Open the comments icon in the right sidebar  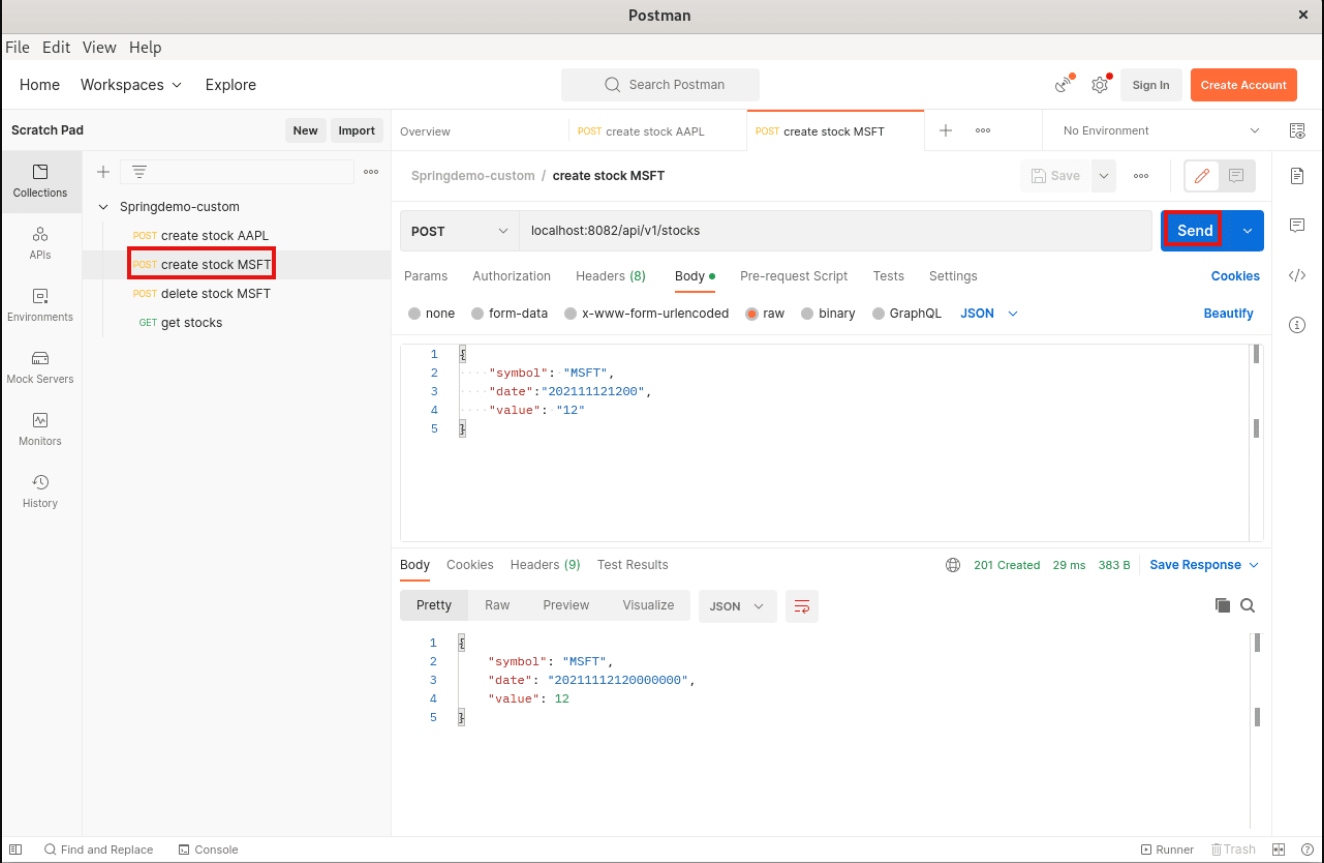tap(1297, 225)
